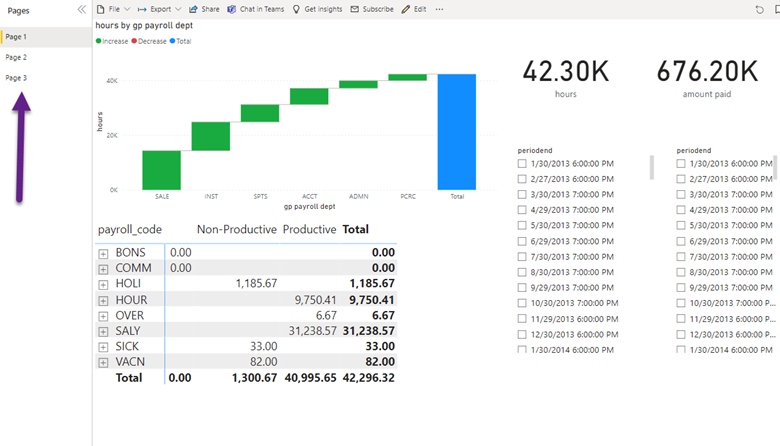The image size is (780, 446).
Task: Click the blue Total bar in waterfall chart
Action: point(457,131)
